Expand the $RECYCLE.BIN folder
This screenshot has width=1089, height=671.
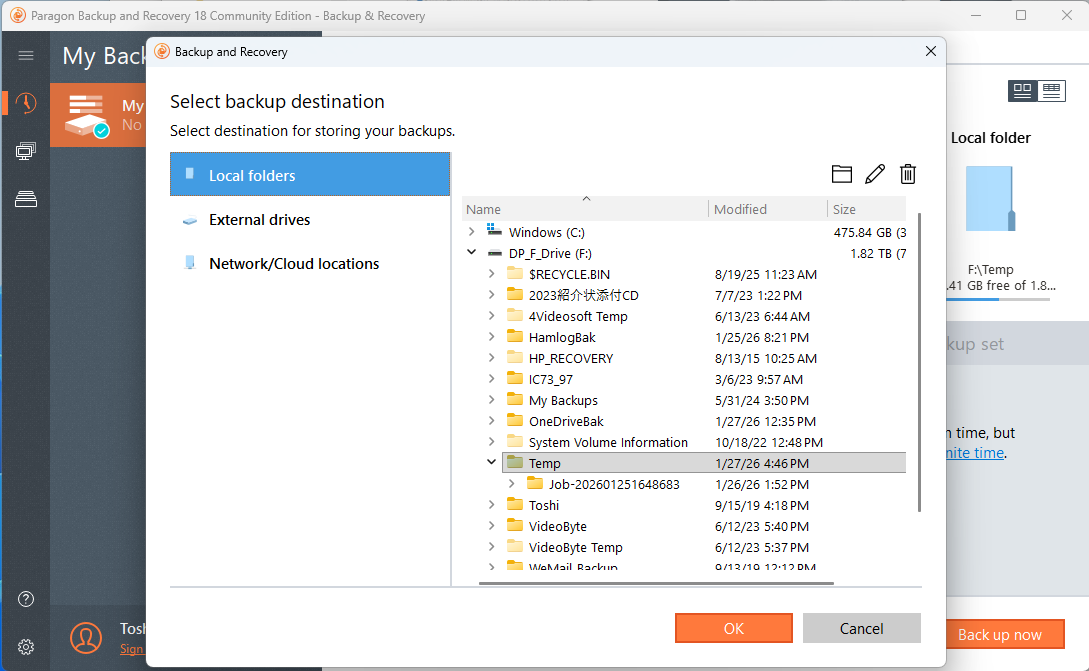[x=492, y=274]
